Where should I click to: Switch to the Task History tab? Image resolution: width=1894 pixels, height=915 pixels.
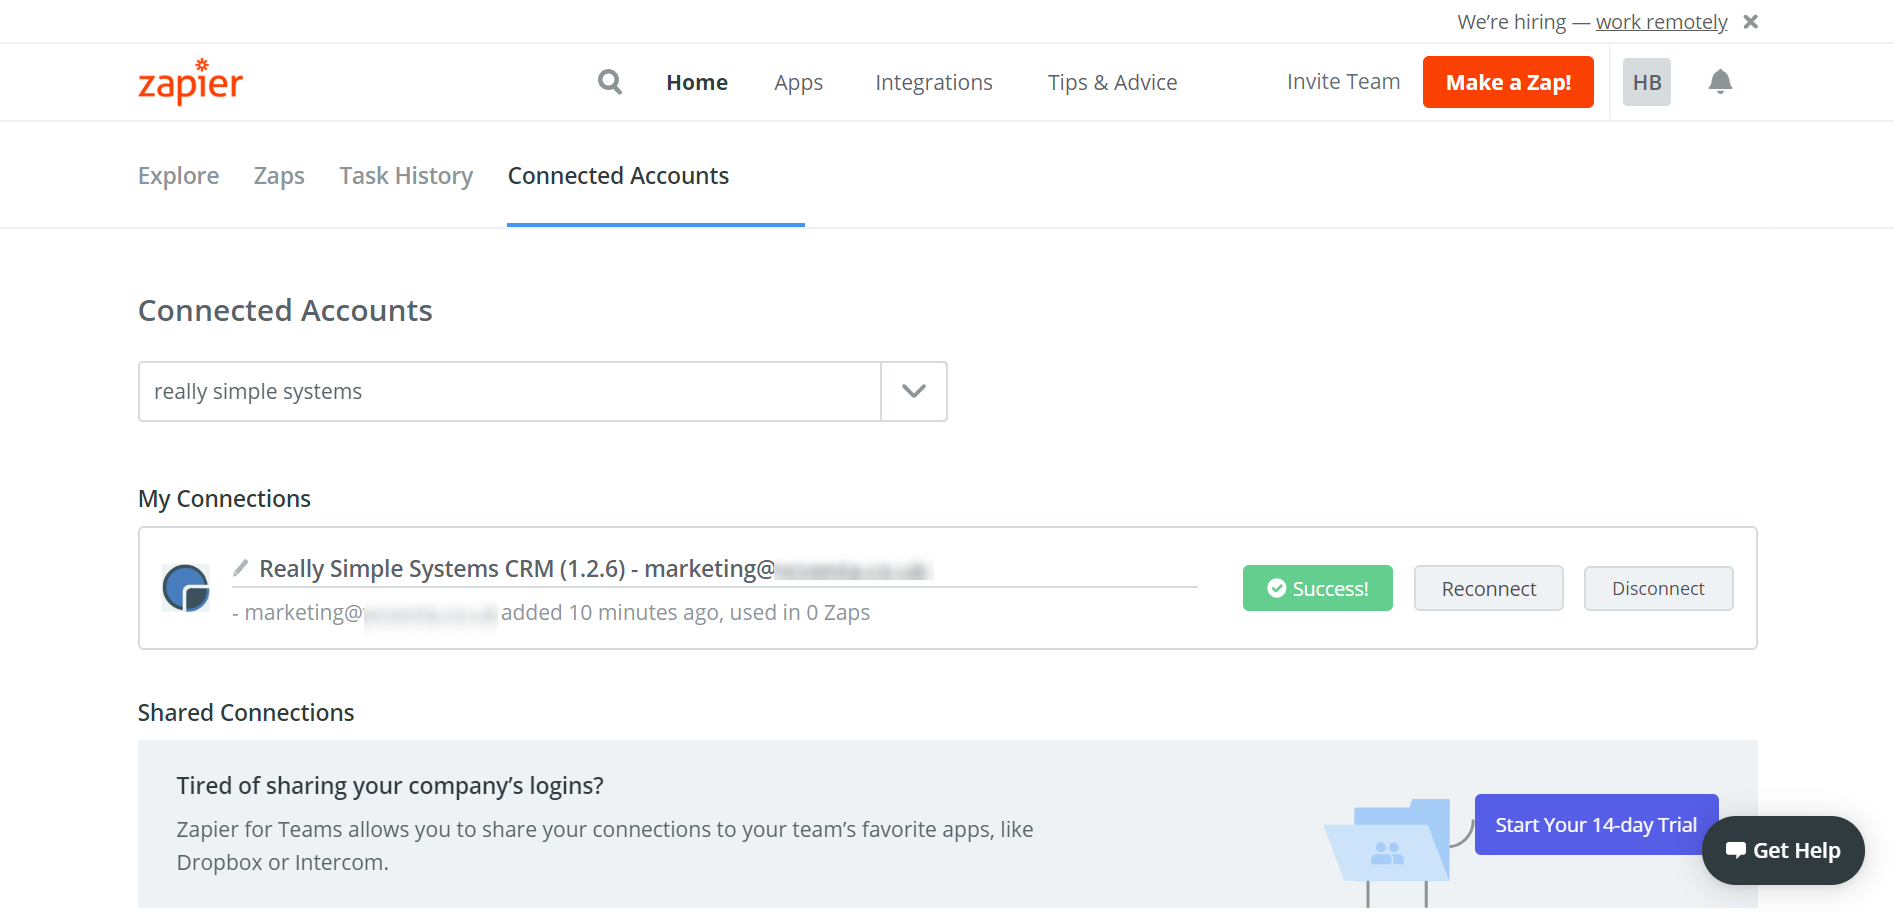[406, 175]
